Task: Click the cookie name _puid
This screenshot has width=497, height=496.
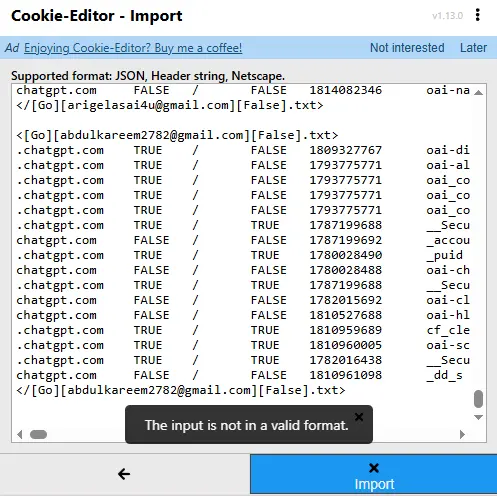Action: click(x=445, y=256)
